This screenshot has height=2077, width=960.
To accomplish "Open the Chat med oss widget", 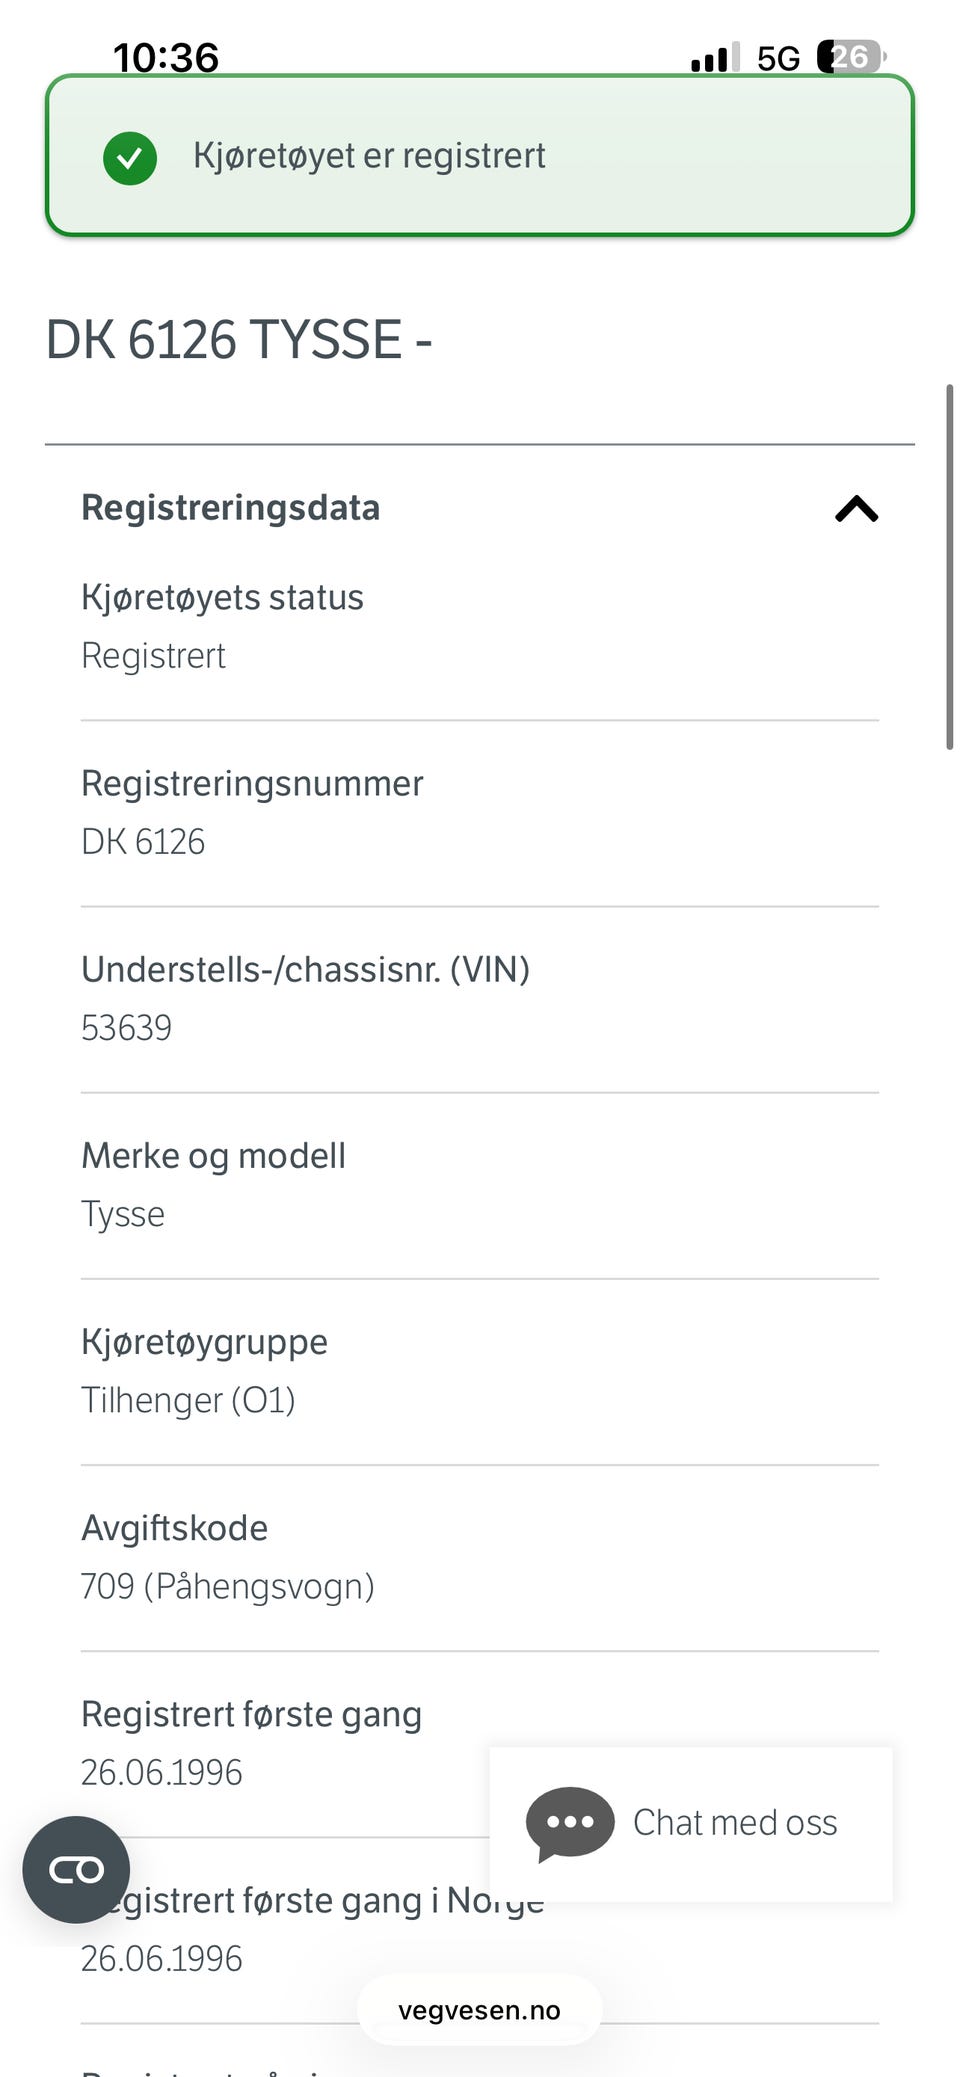I will click(x=691, y=1824).
